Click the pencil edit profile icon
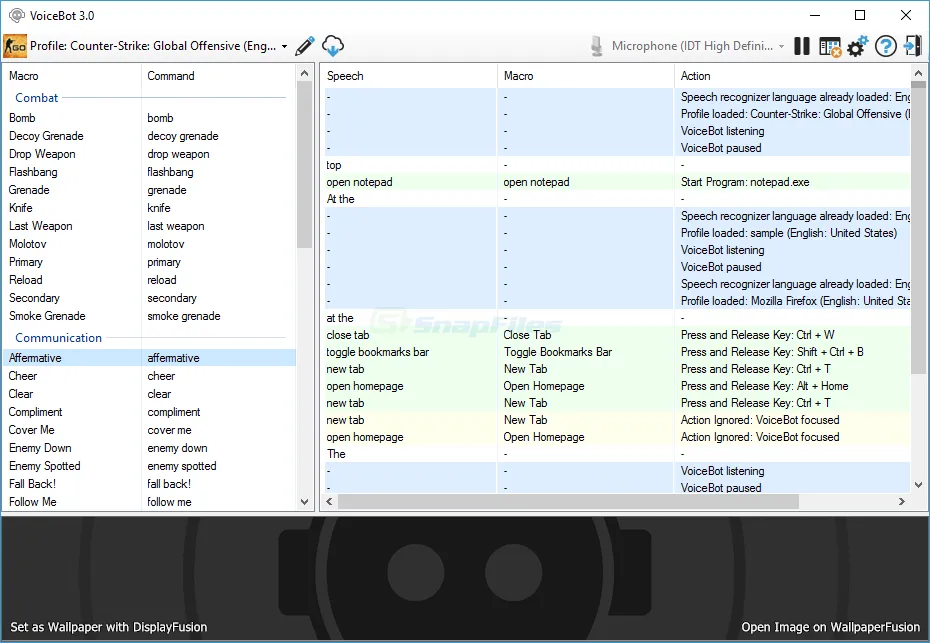Screen dimensions: 930x643 pos(305,46)
